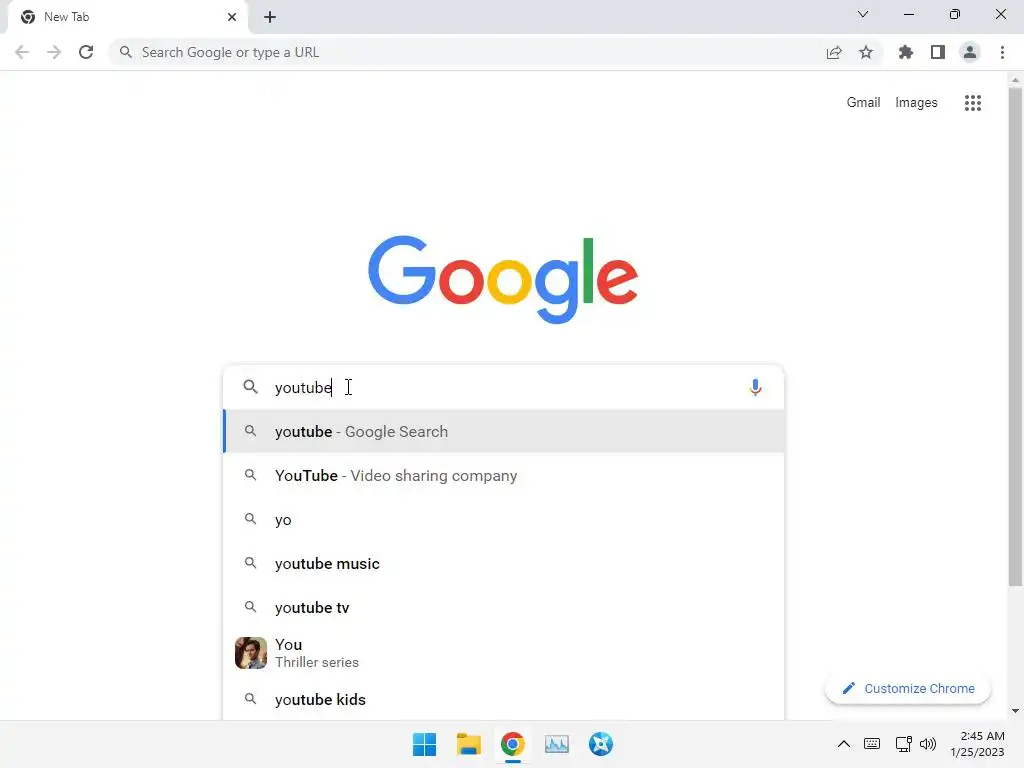Click the browser back arrow
1024x768 pixels.
point(22,52)
